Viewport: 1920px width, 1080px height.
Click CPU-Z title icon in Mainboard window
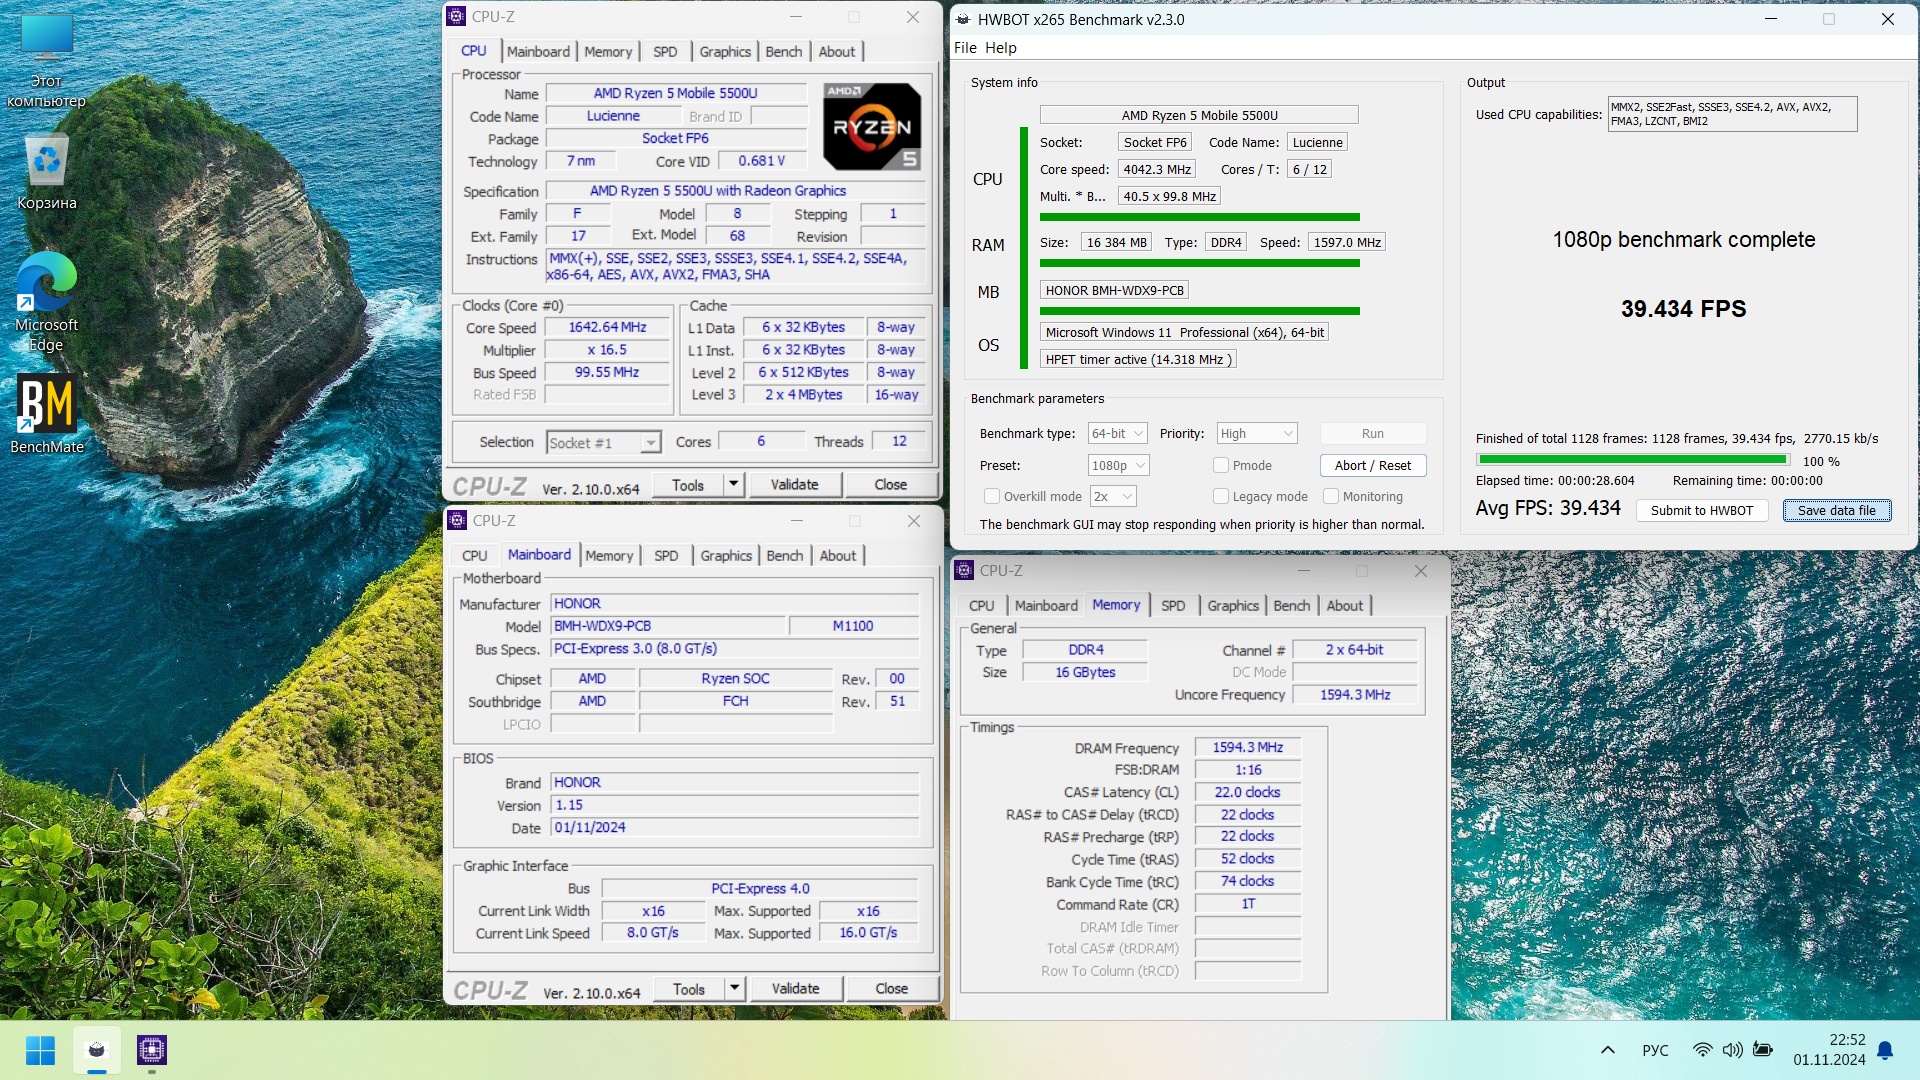(457, 520)
